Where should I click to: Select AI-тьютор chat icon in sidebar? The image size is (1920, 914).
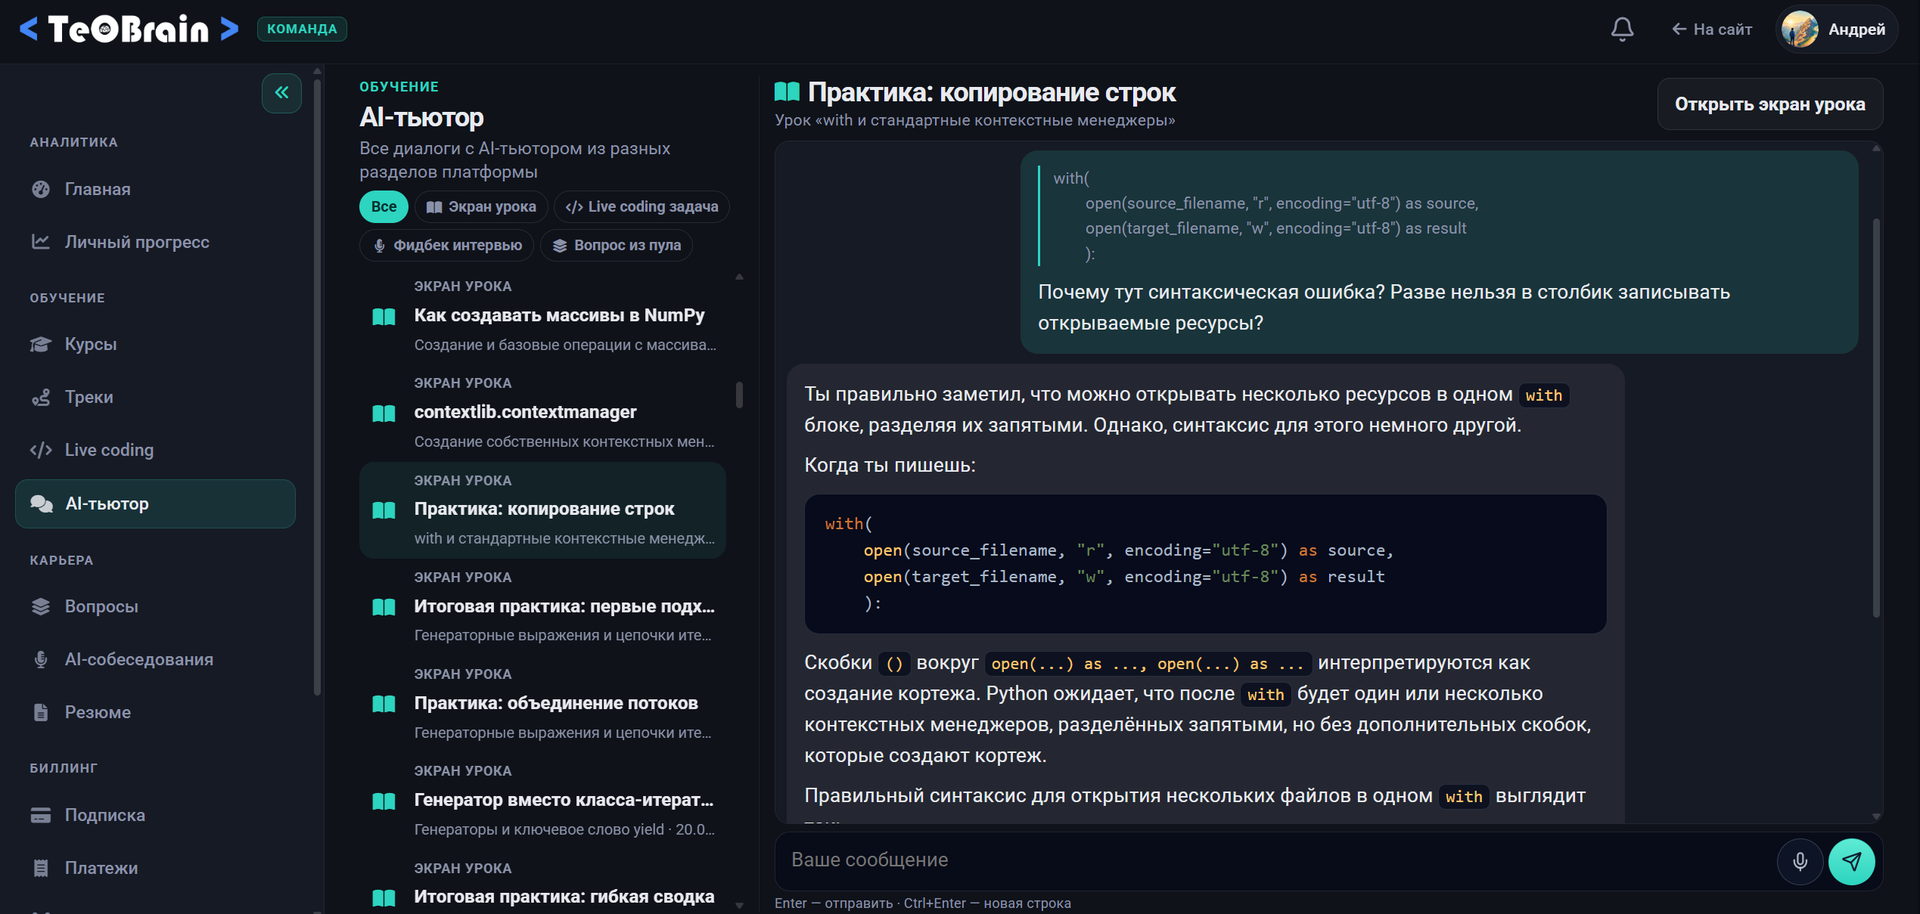point(41,504)
